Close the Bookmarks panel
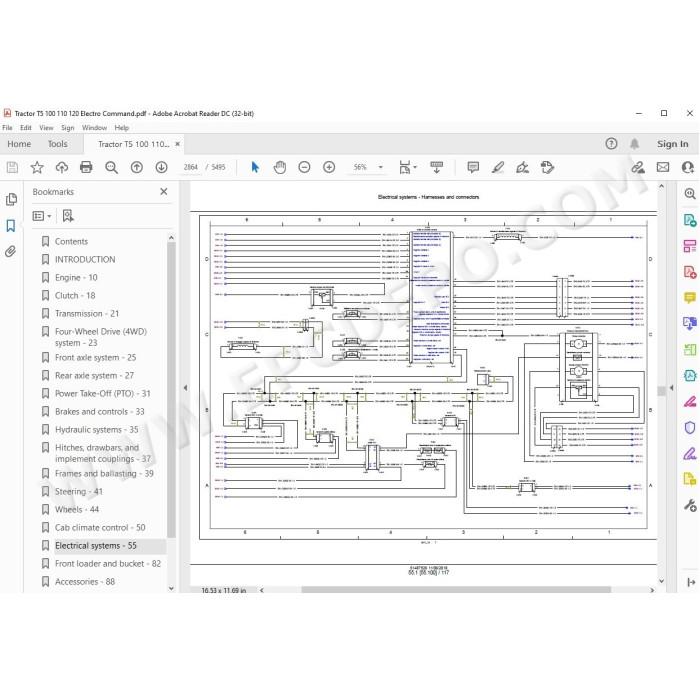The image size is (700, 700). [164, 192]
